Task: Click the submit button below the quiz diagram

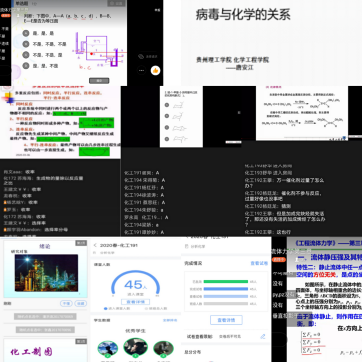Action: [99, 81]
